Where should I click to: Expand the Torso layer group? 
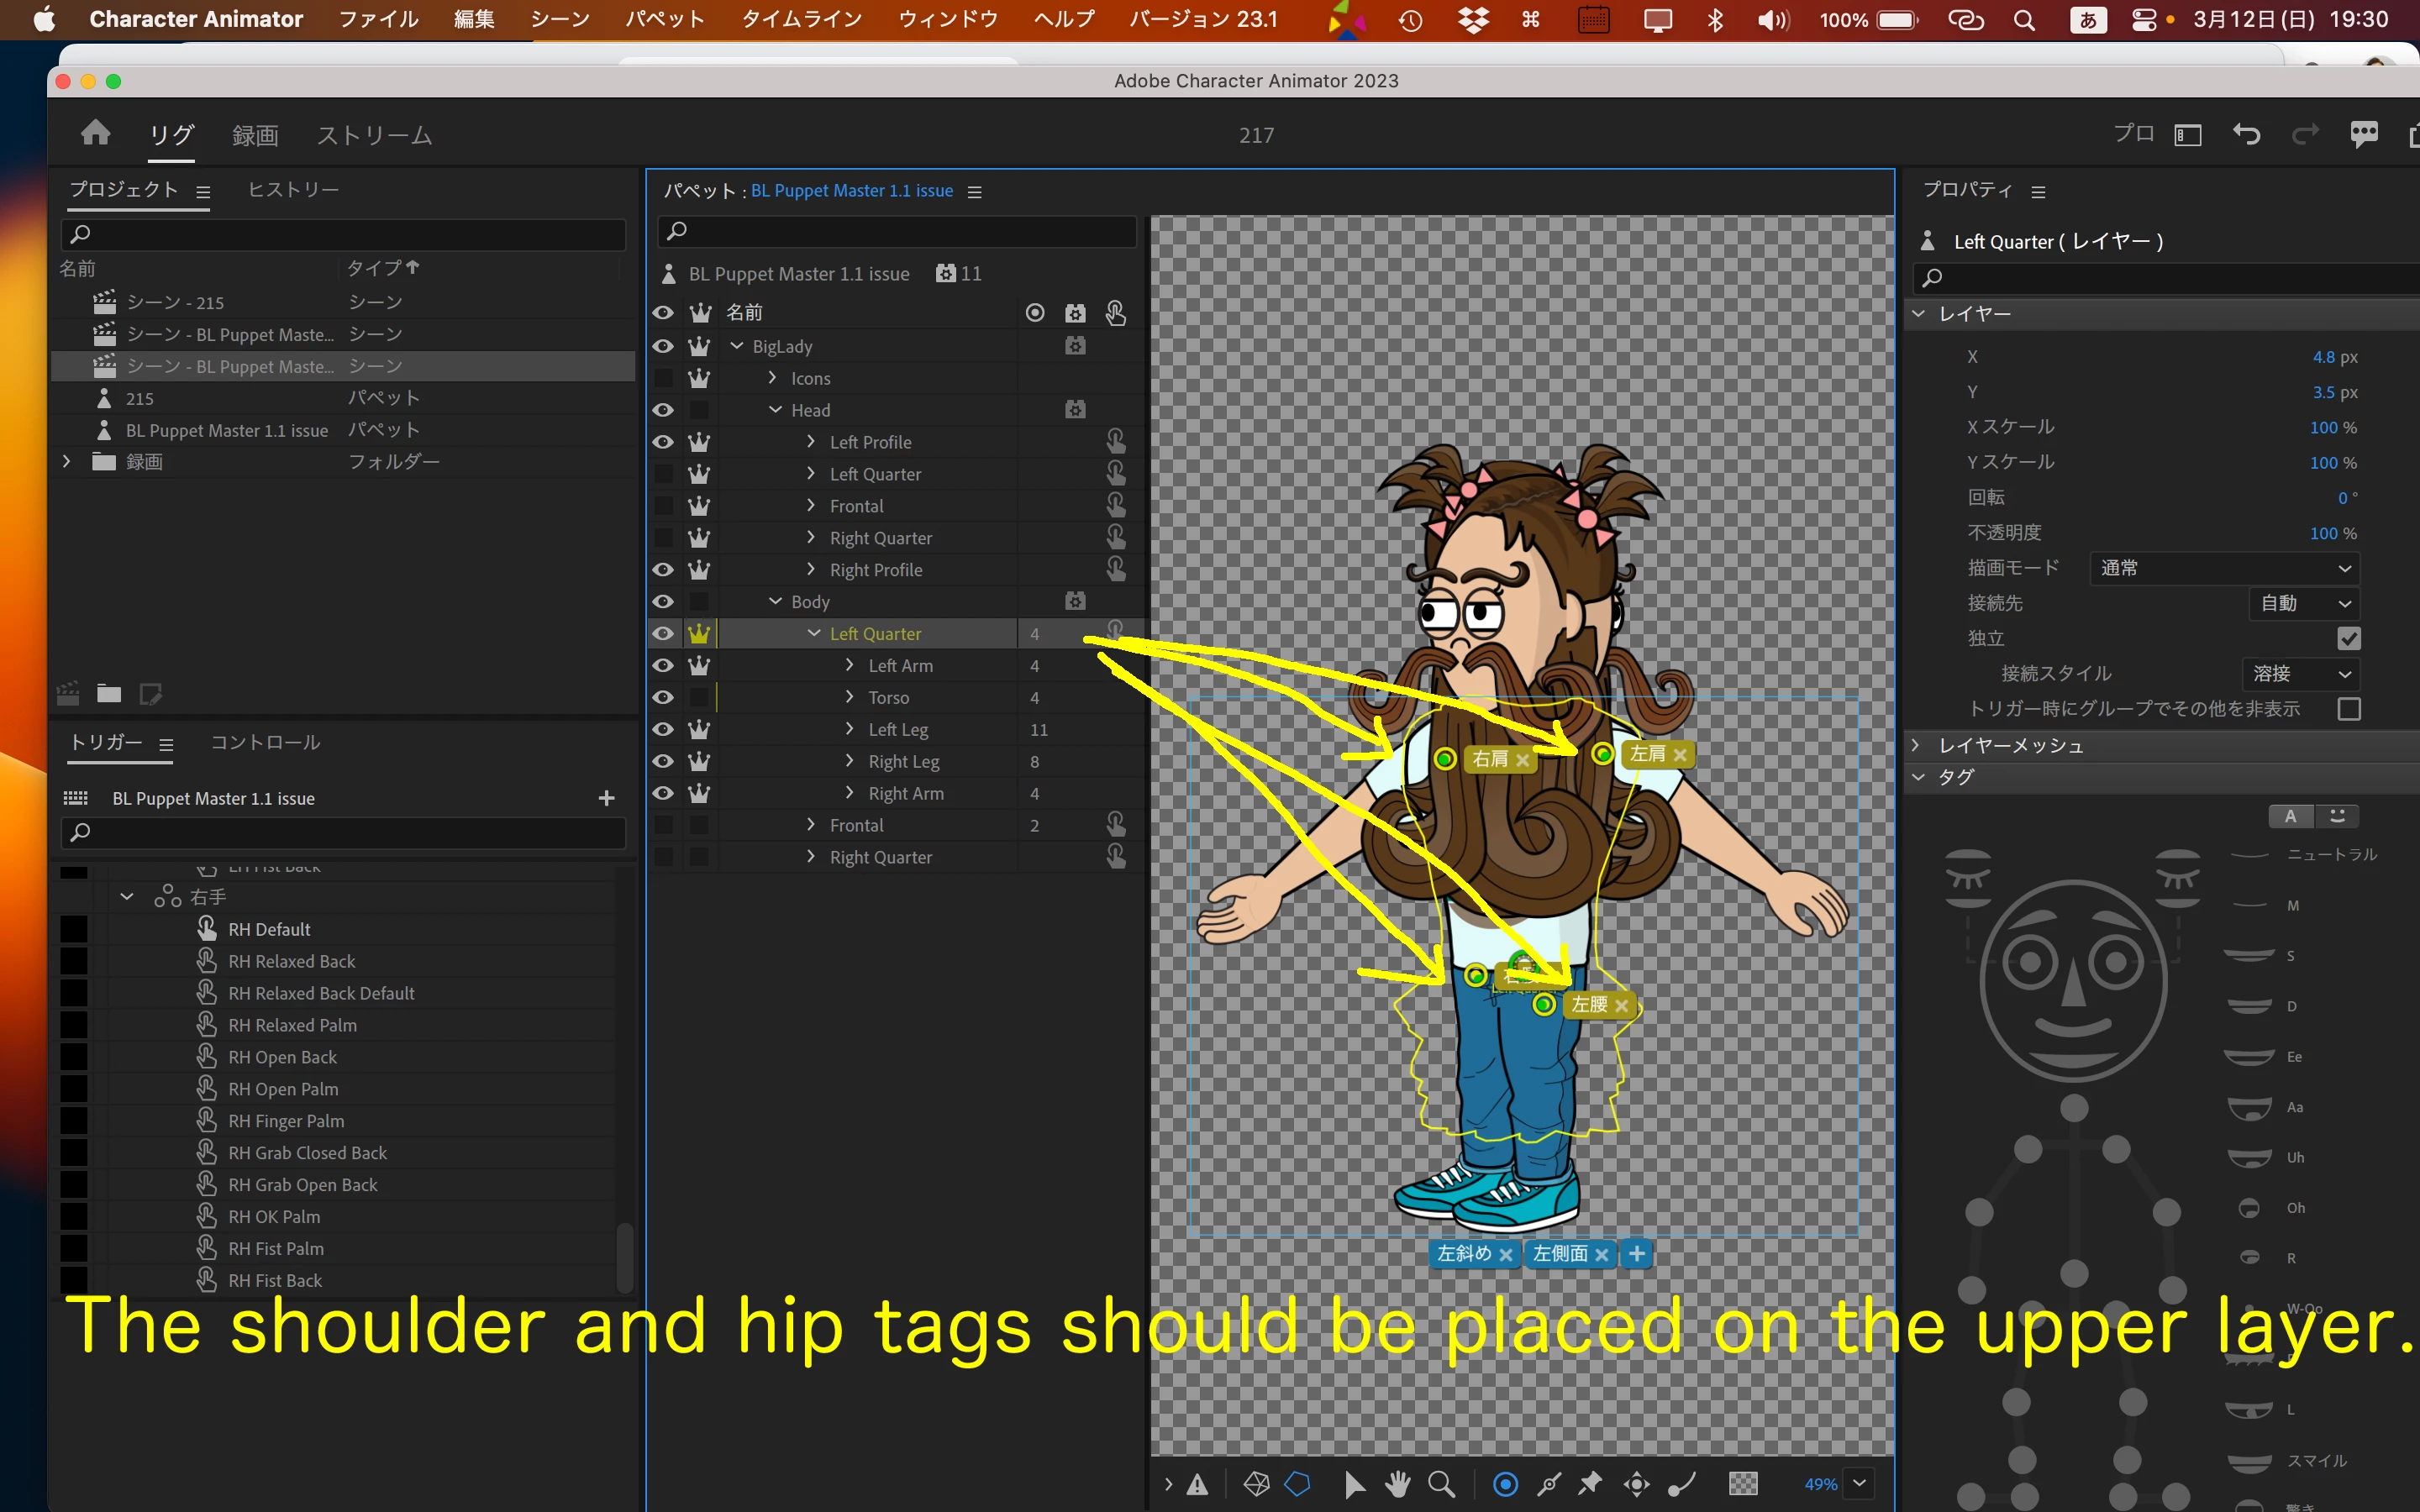click(849, 697)
